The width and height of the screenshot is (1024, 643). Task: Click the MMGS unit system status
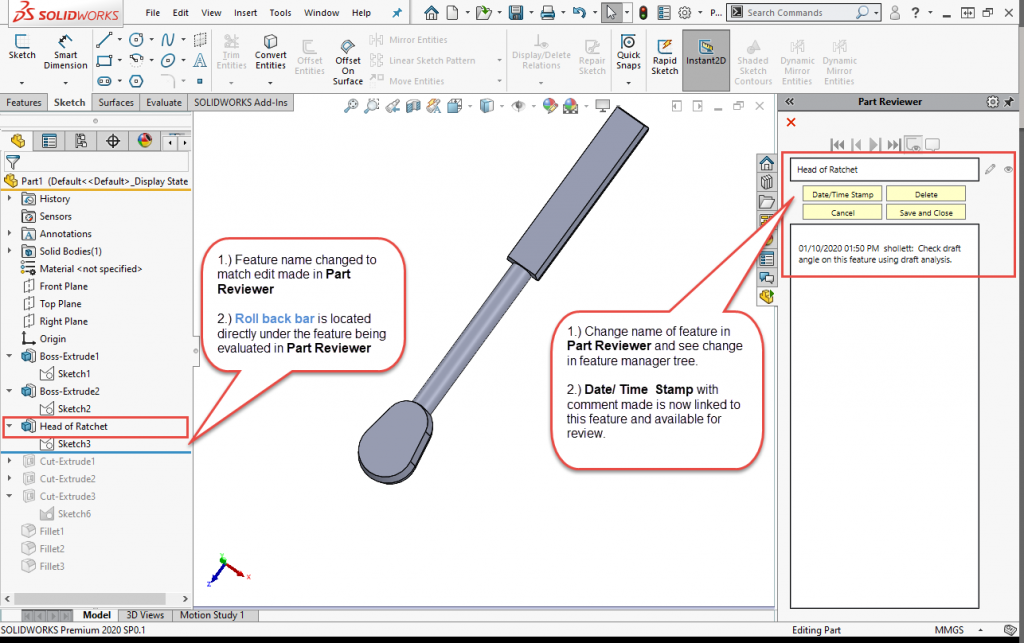click(x=949, y=630)
